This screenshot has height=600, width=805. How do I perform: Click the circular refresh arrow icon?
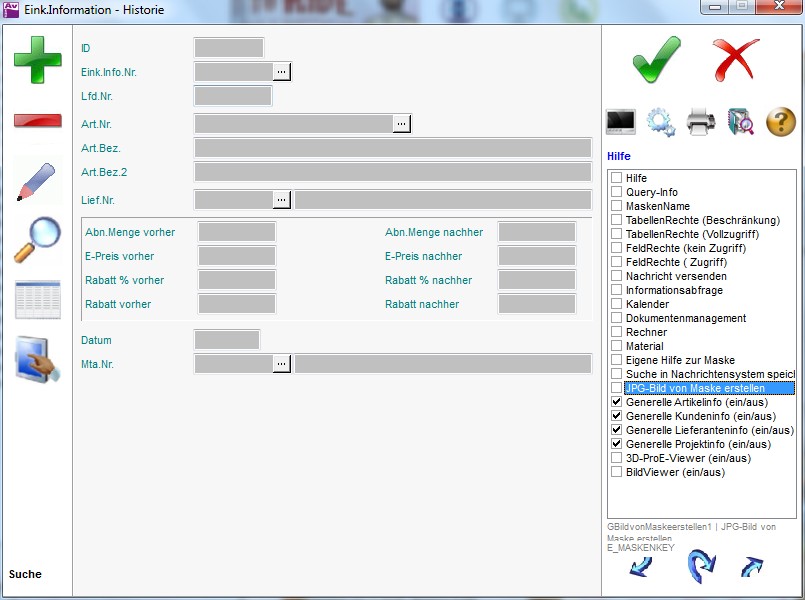[x=702, y=567]
